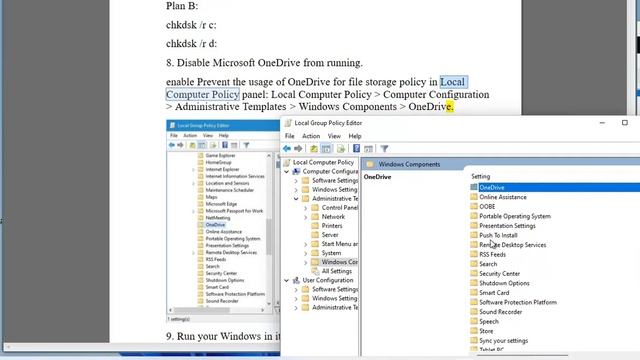Click the Local Group Policy Editor title bar icon
Screen dimensions: 640x360
[288, 123]
